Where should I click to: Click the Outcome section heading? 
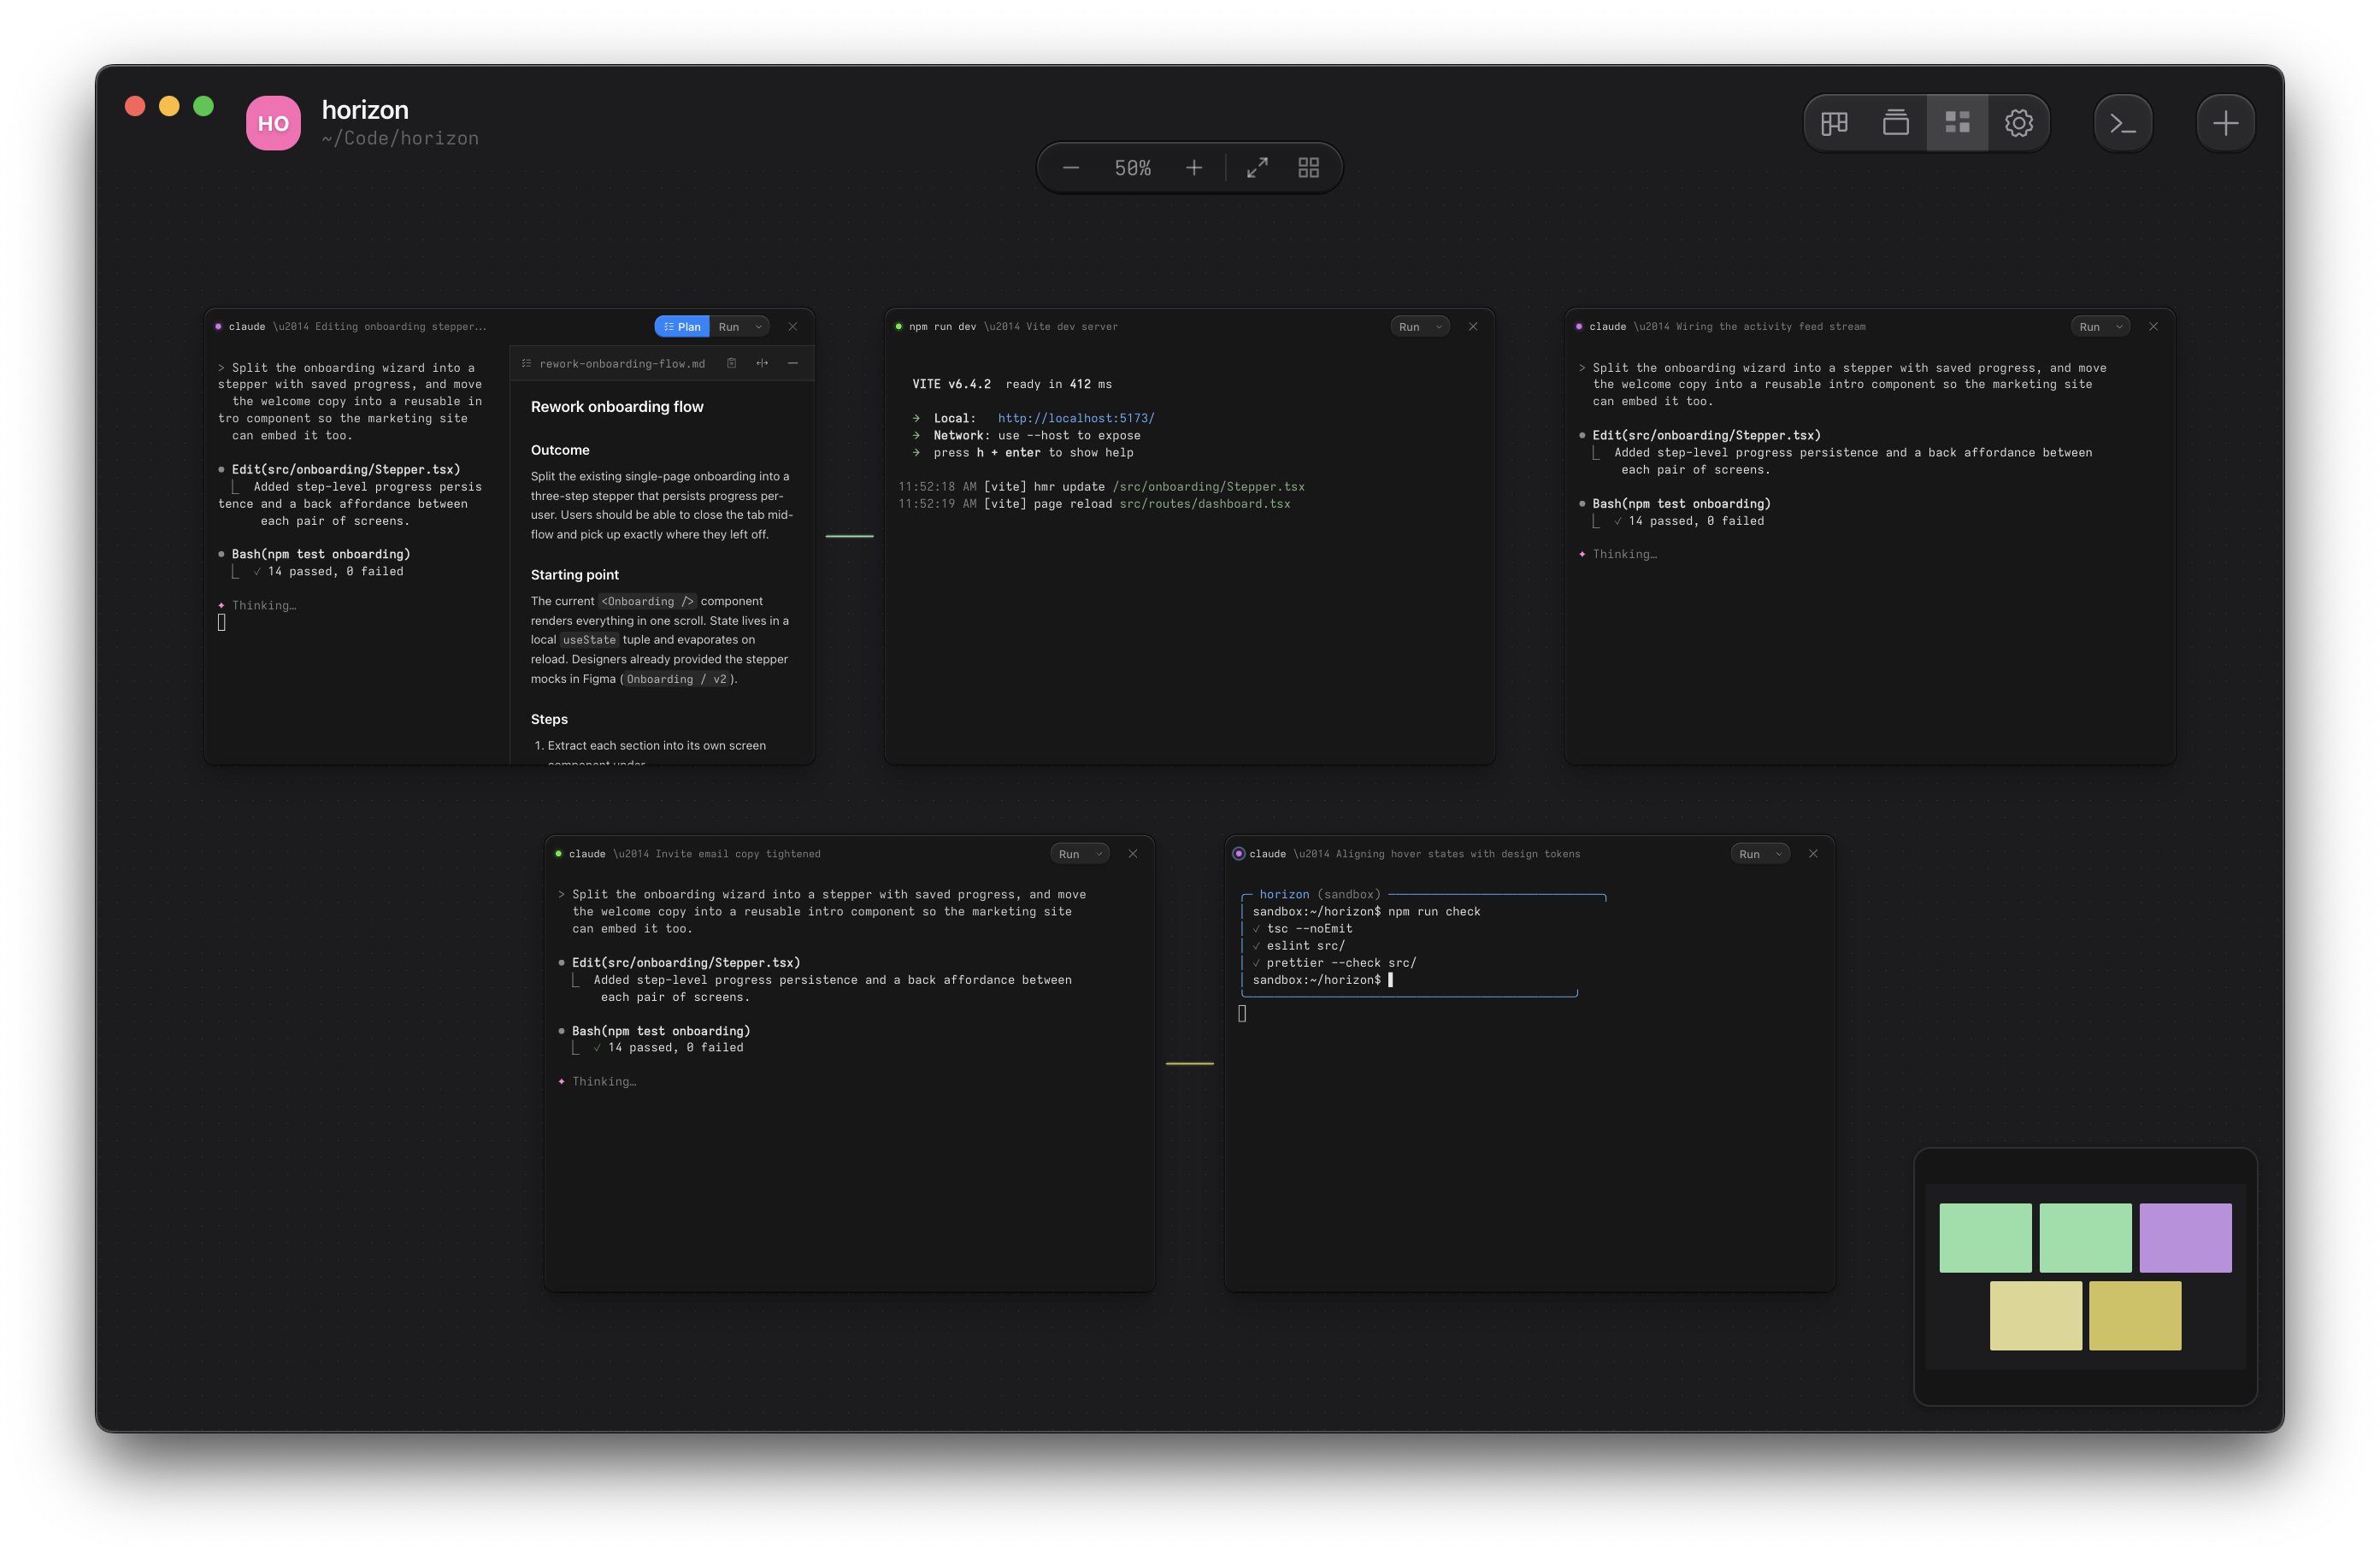560,450
